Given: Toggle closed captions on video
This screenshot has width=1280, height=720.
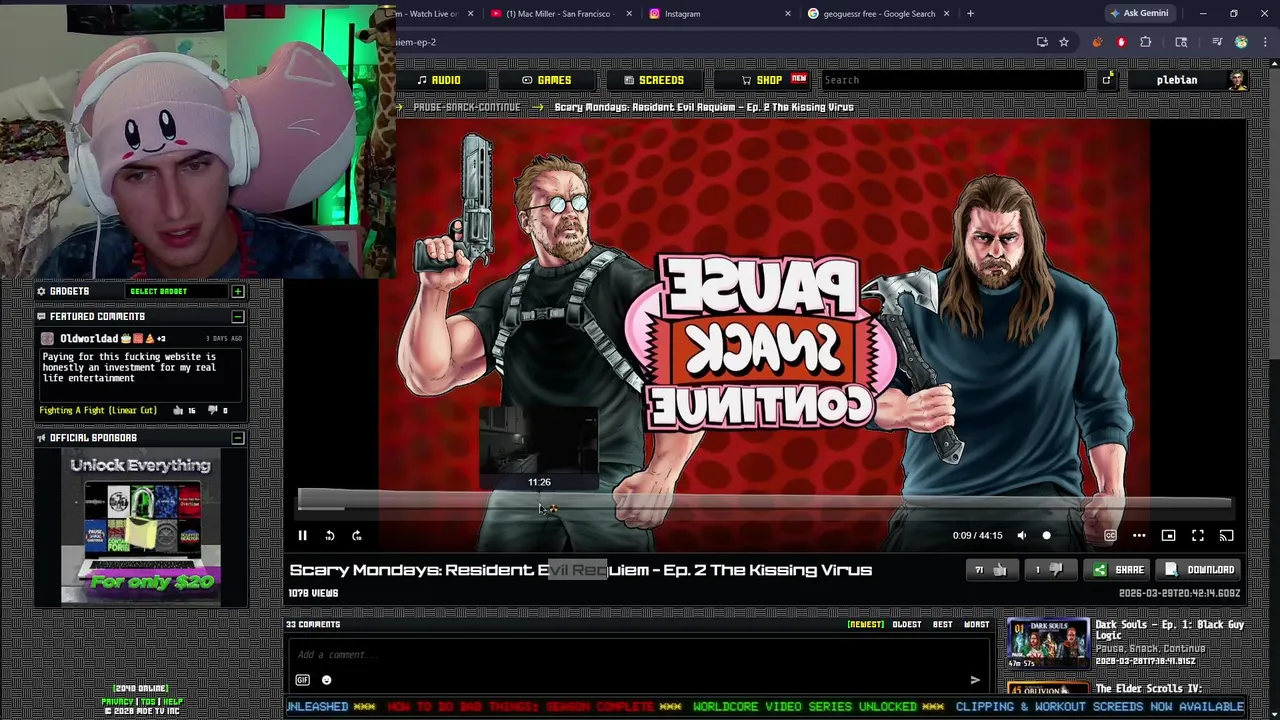Looking at the screenshot, I should [x=1110, y=536].
